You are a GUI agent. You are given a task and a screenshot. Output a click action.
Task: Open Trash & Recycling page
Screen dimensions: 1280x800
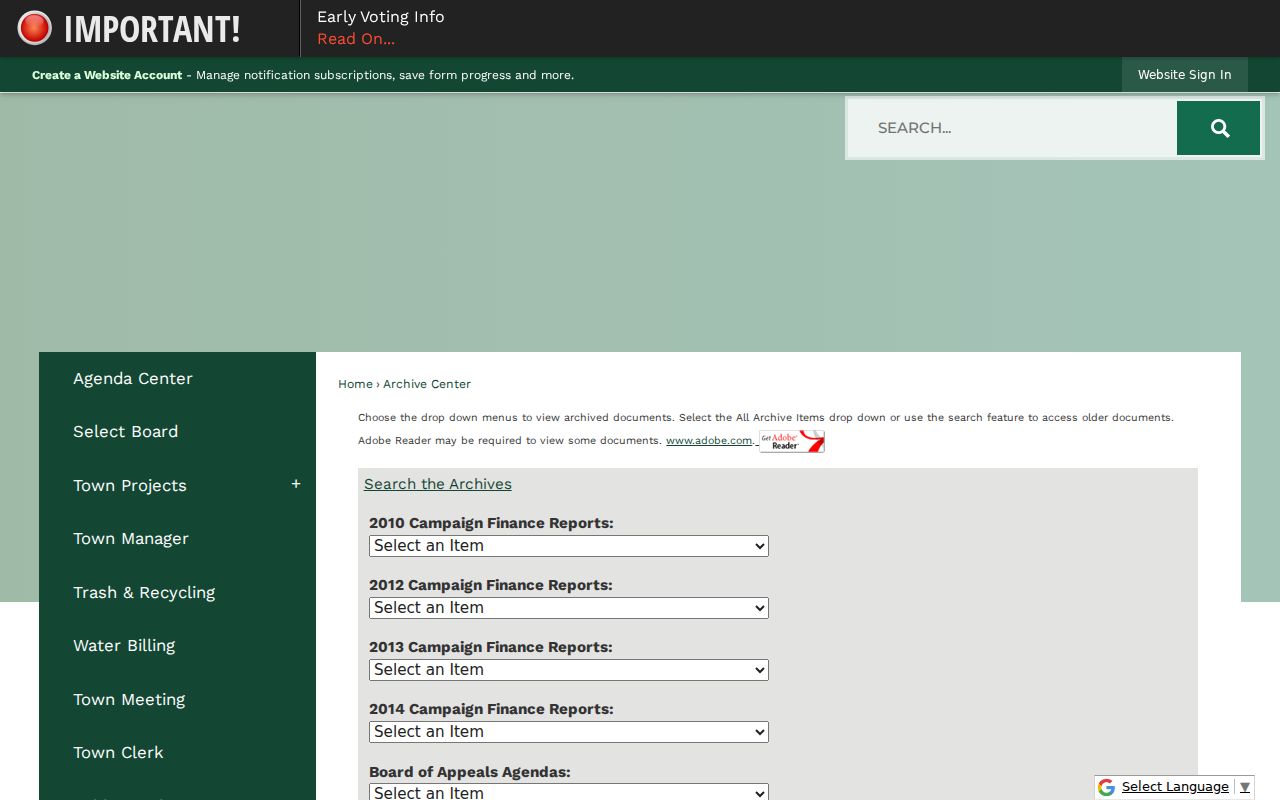144,592
